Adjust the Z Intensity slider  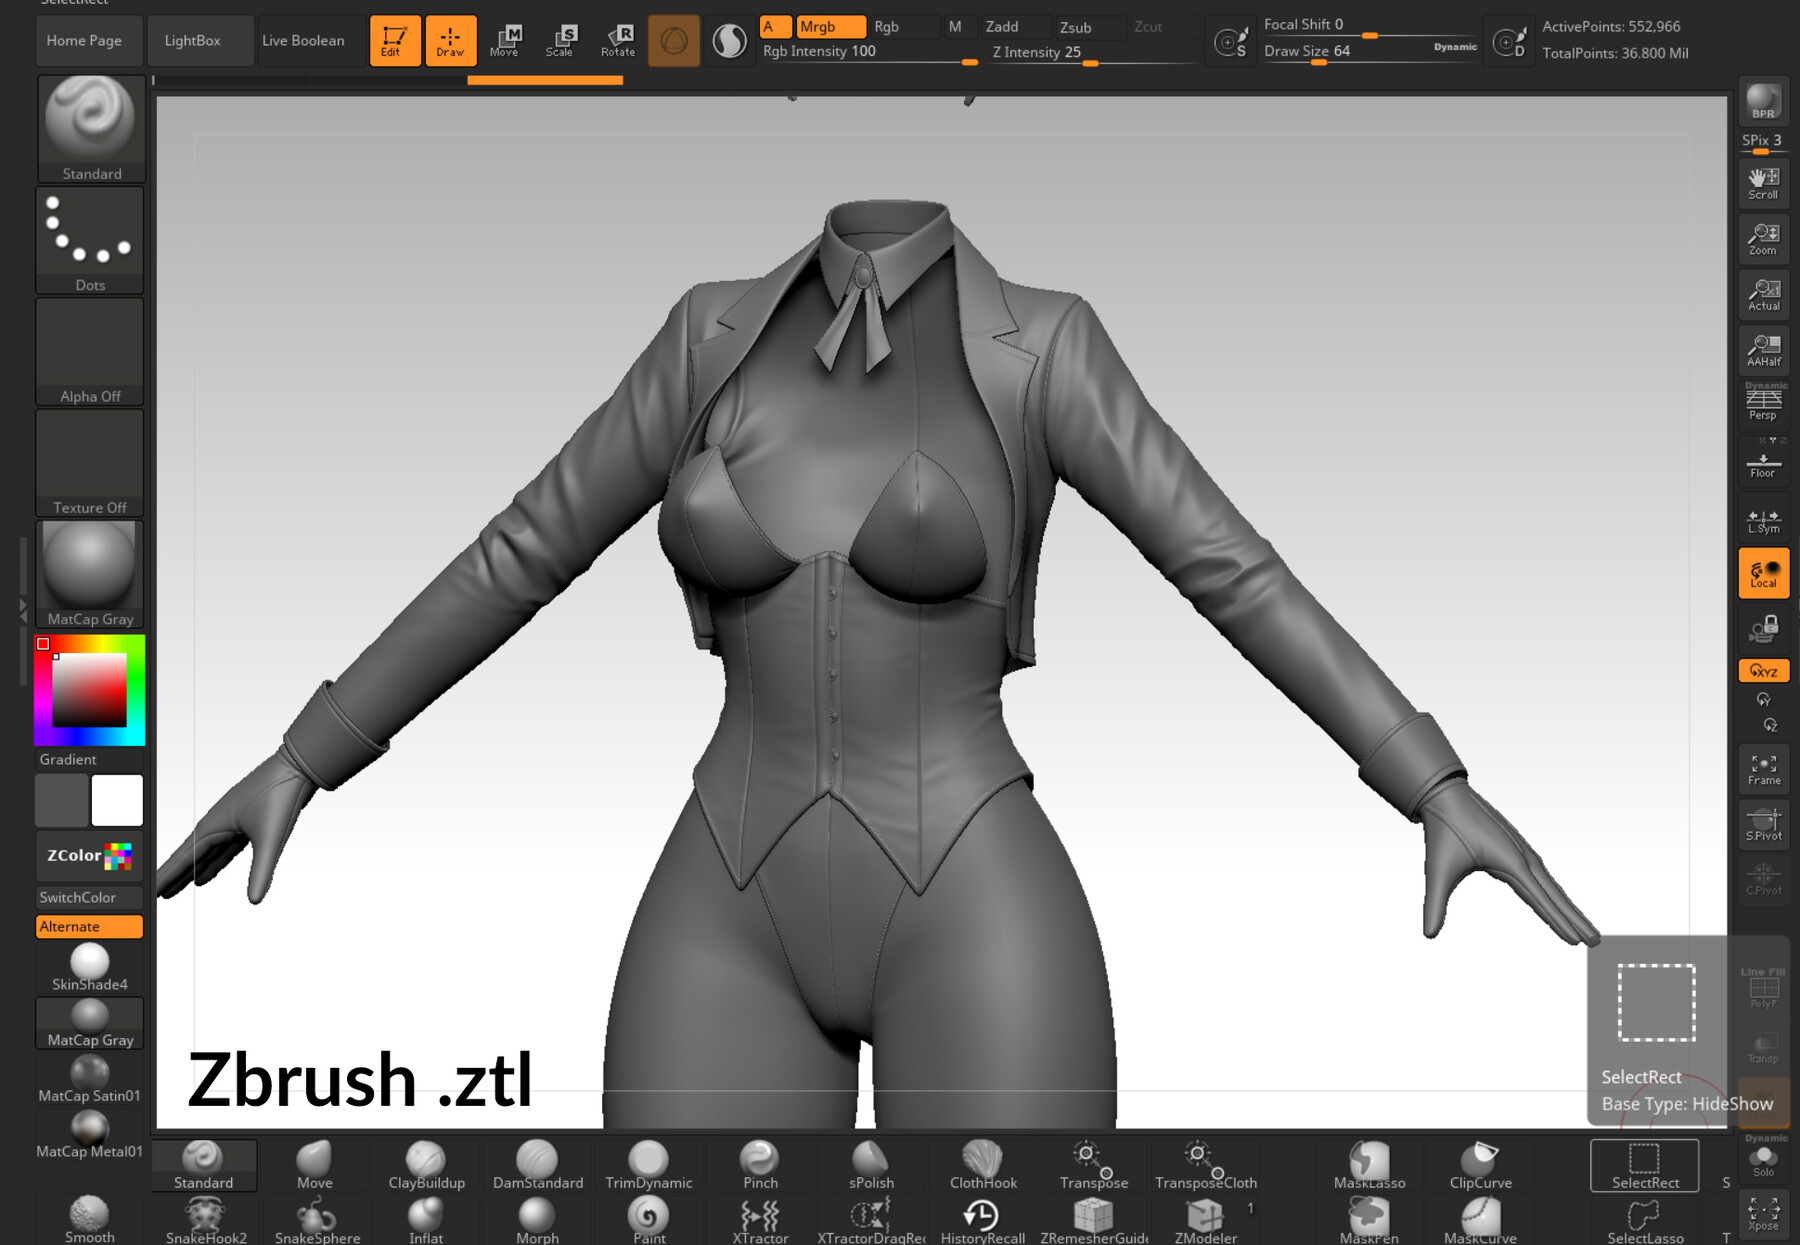pos(1092,53)
